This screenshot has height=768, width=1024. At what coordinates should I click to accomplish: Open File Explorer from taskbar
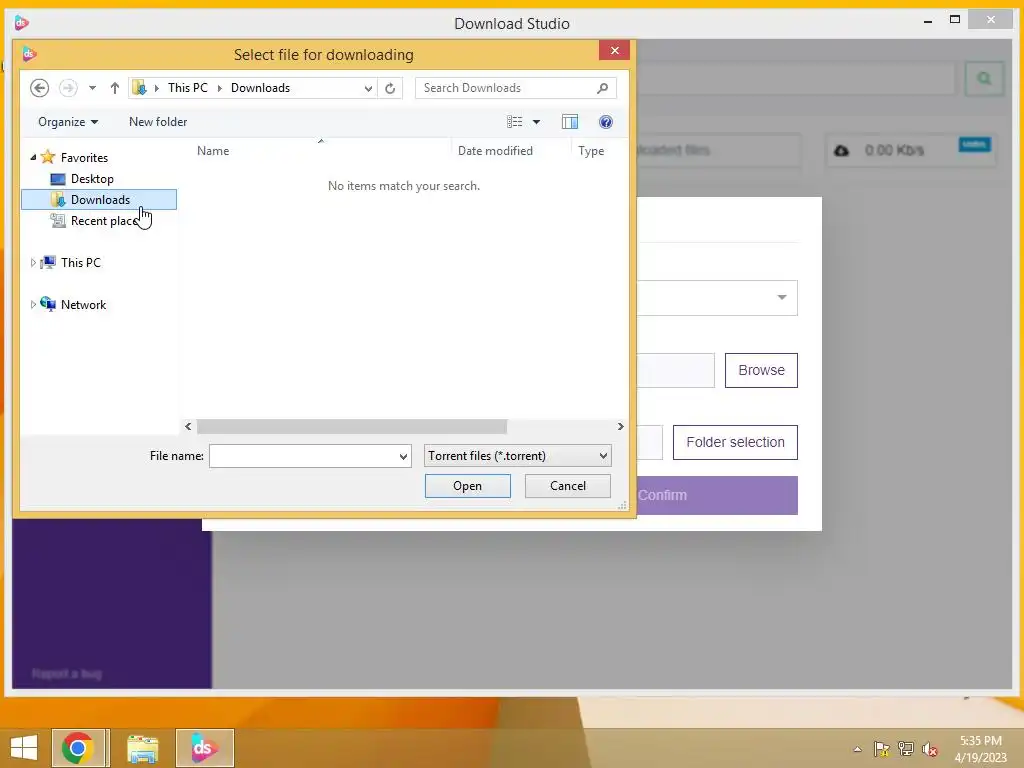(142, 748)
